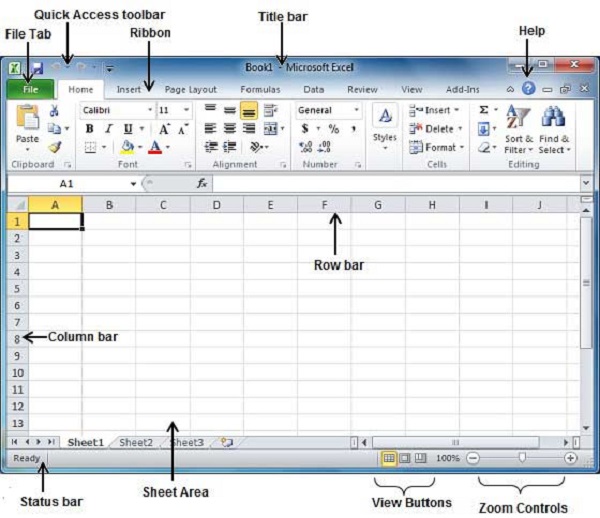The width and height of the screenshot is (600, 518).
Task: Click the Insert Function fx icon
Action: [202, 184]
